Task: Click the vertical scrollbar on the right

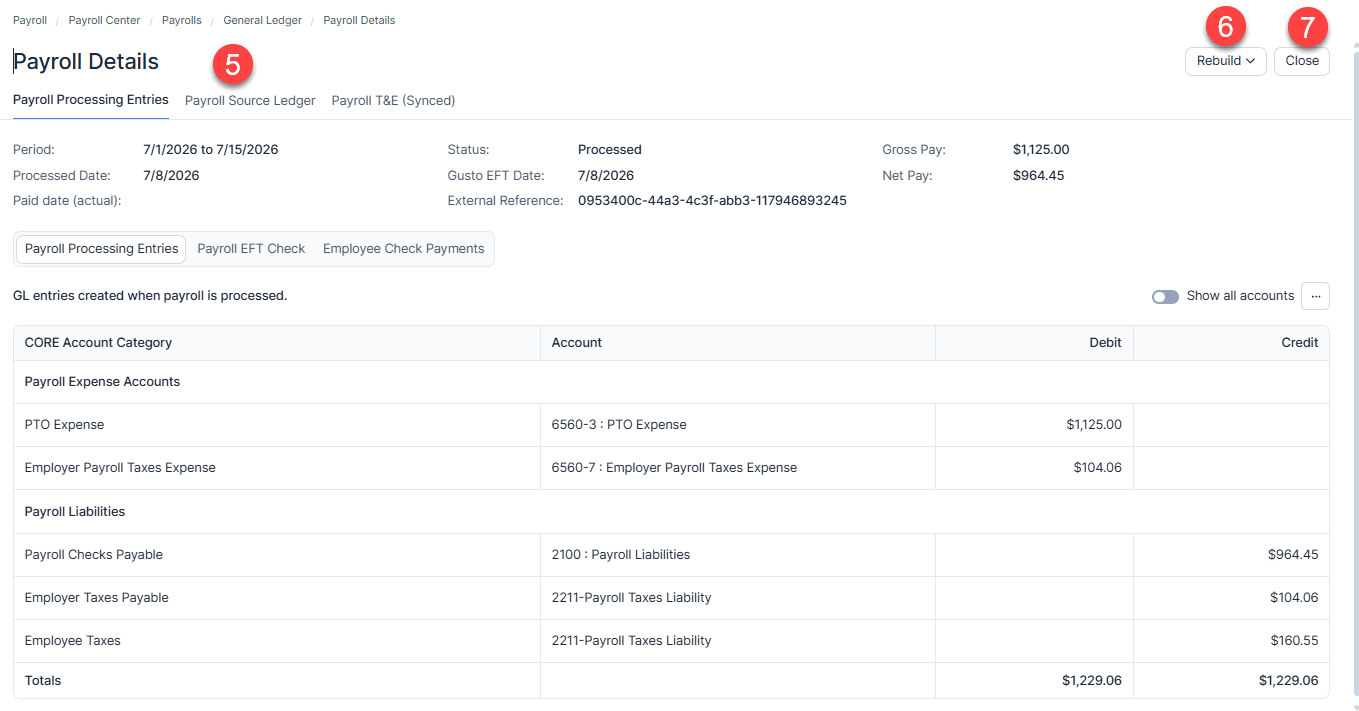Action: [x=1355, y=375]
